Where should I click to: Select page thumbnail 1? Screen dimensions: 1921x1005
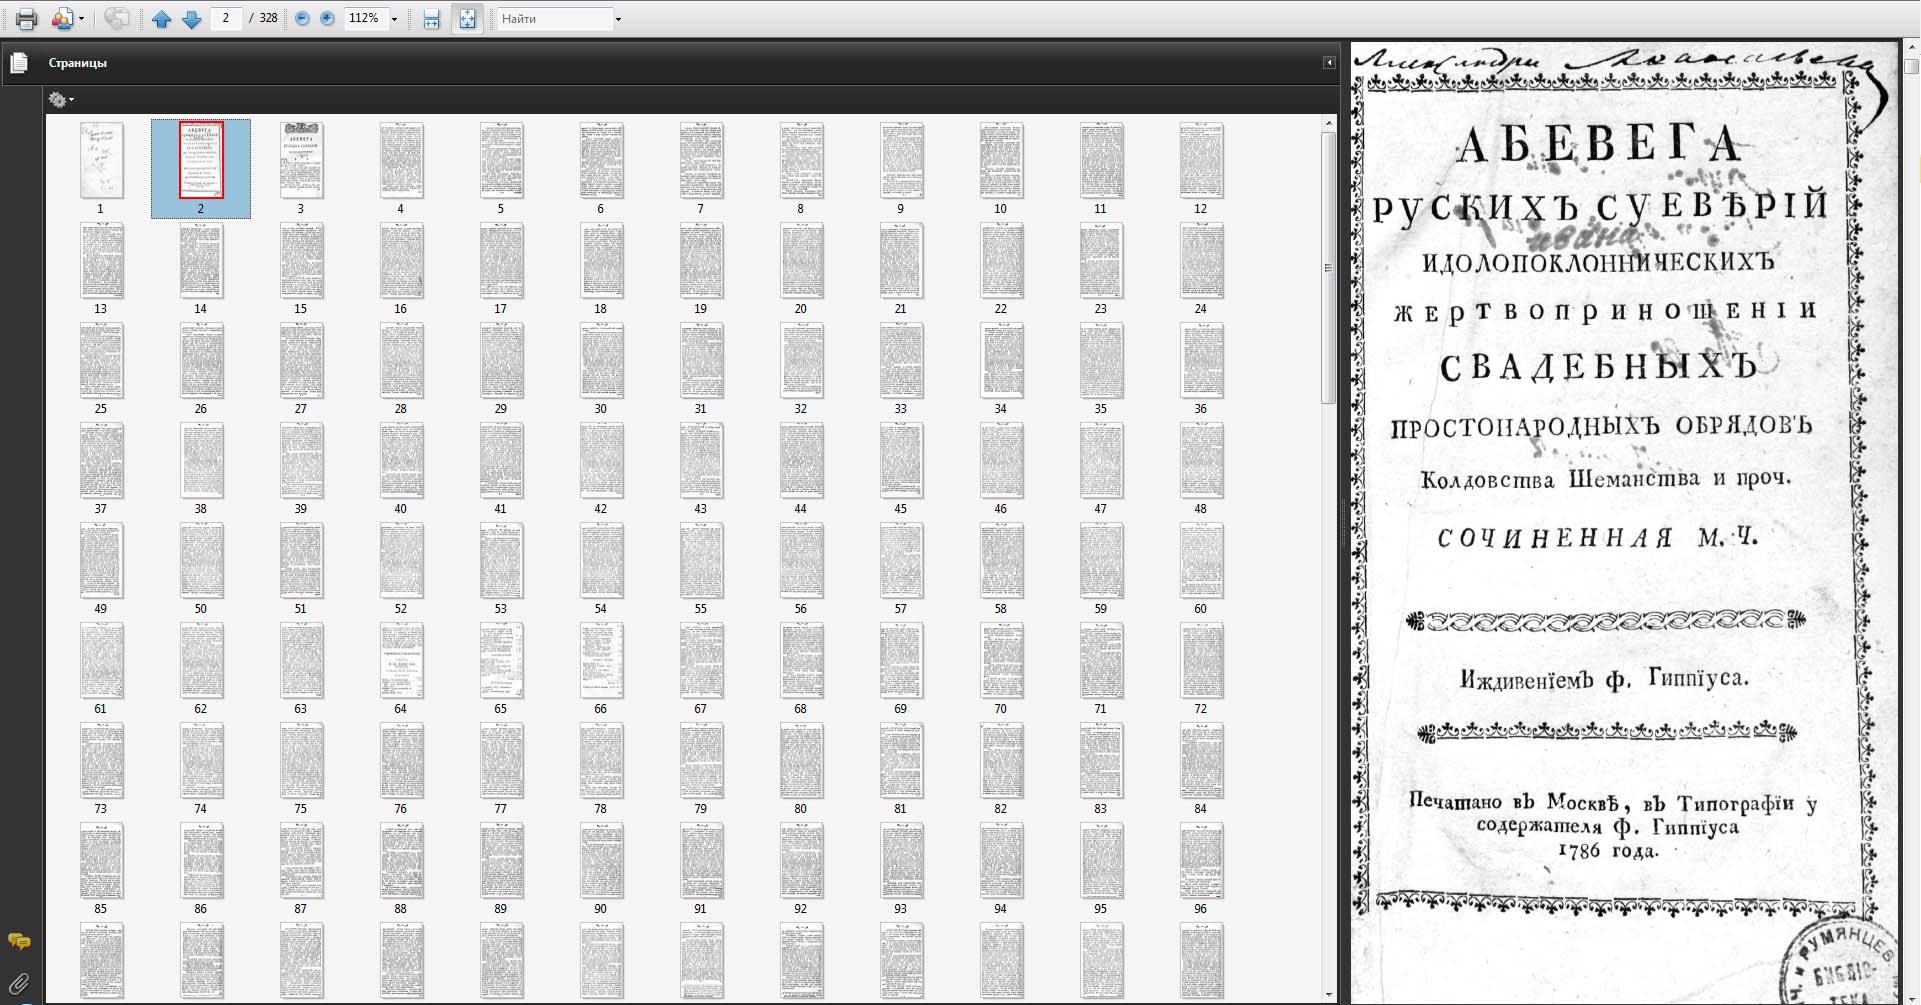[101, 160]
